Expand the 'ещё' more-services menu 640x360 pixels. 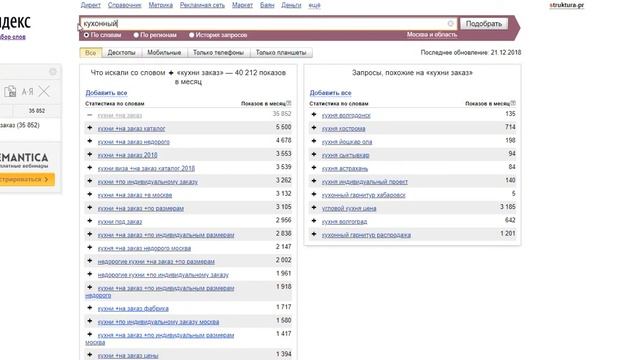coord(314,5)
